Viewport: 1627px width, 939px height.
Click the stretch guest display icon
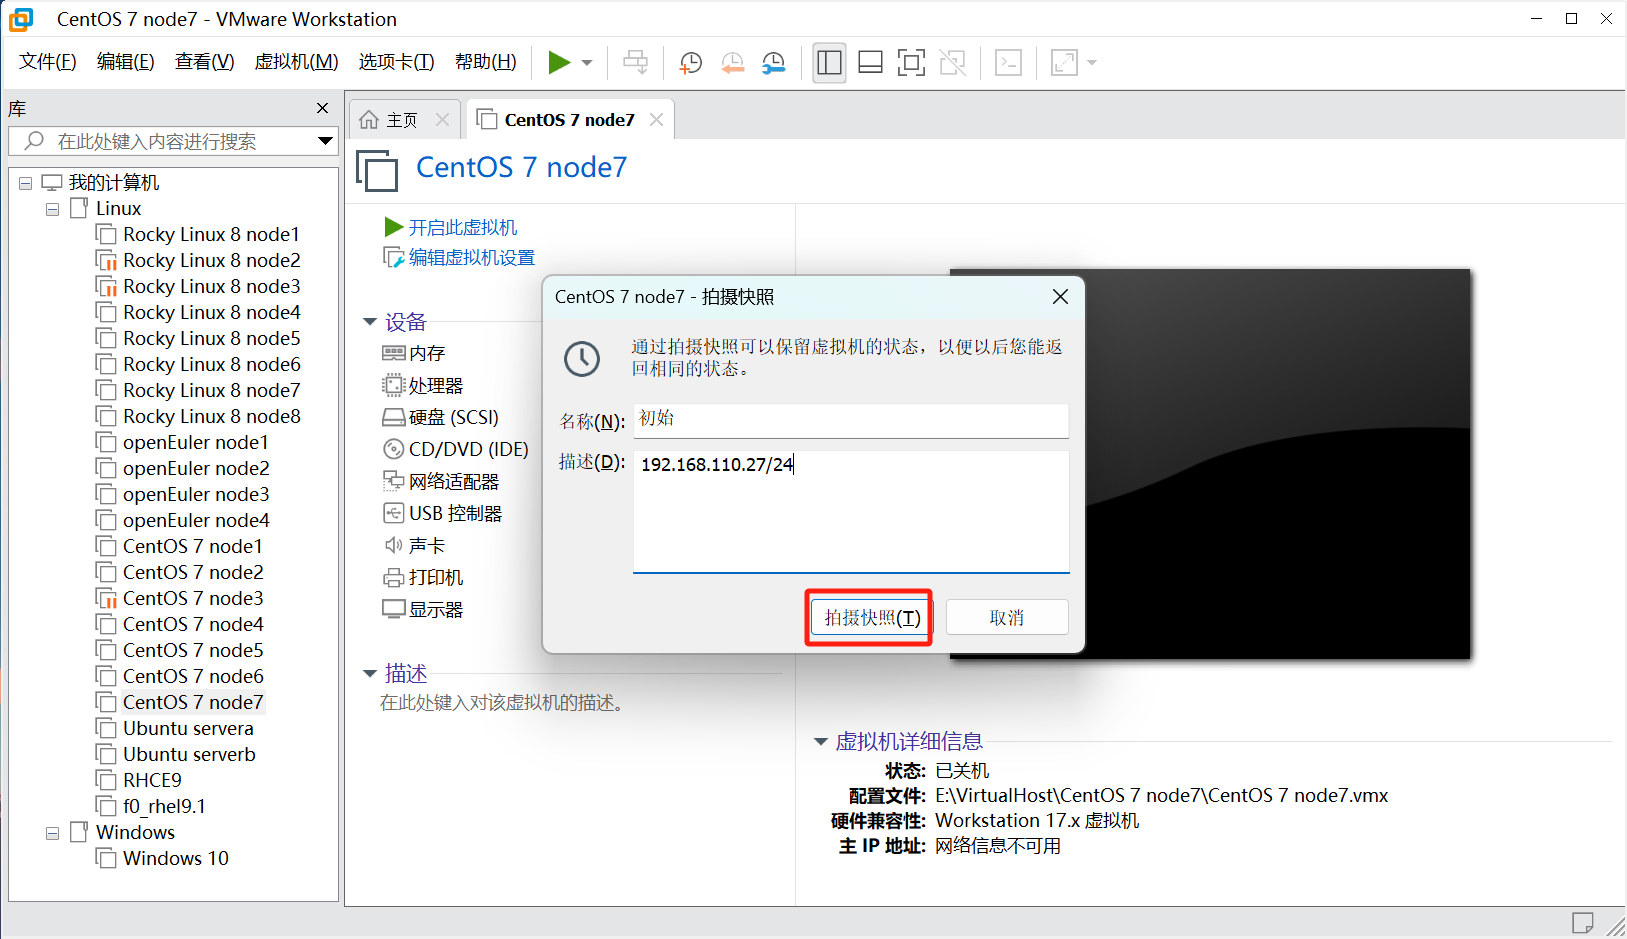pyautogui.click(x=1065, y=63)
